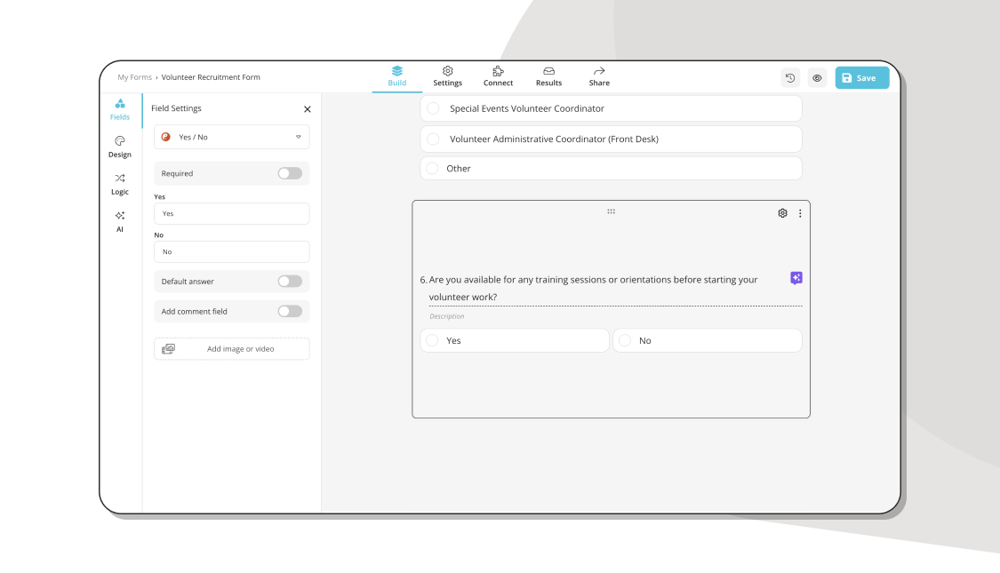Screen dimensions: 1000x573
Task: Go to the Results tab
Action: [x=548, y=76]
